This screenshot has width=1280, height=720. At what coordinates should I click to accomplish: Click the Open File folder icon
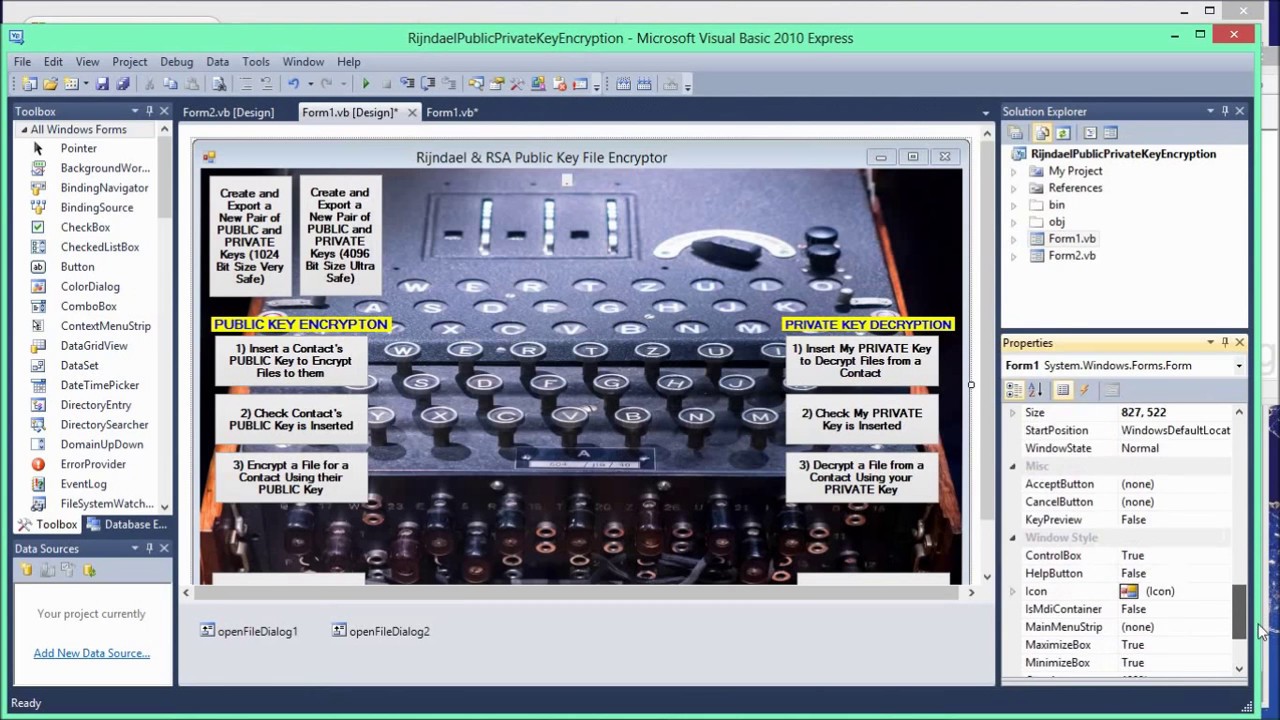(x=50, y=85)
